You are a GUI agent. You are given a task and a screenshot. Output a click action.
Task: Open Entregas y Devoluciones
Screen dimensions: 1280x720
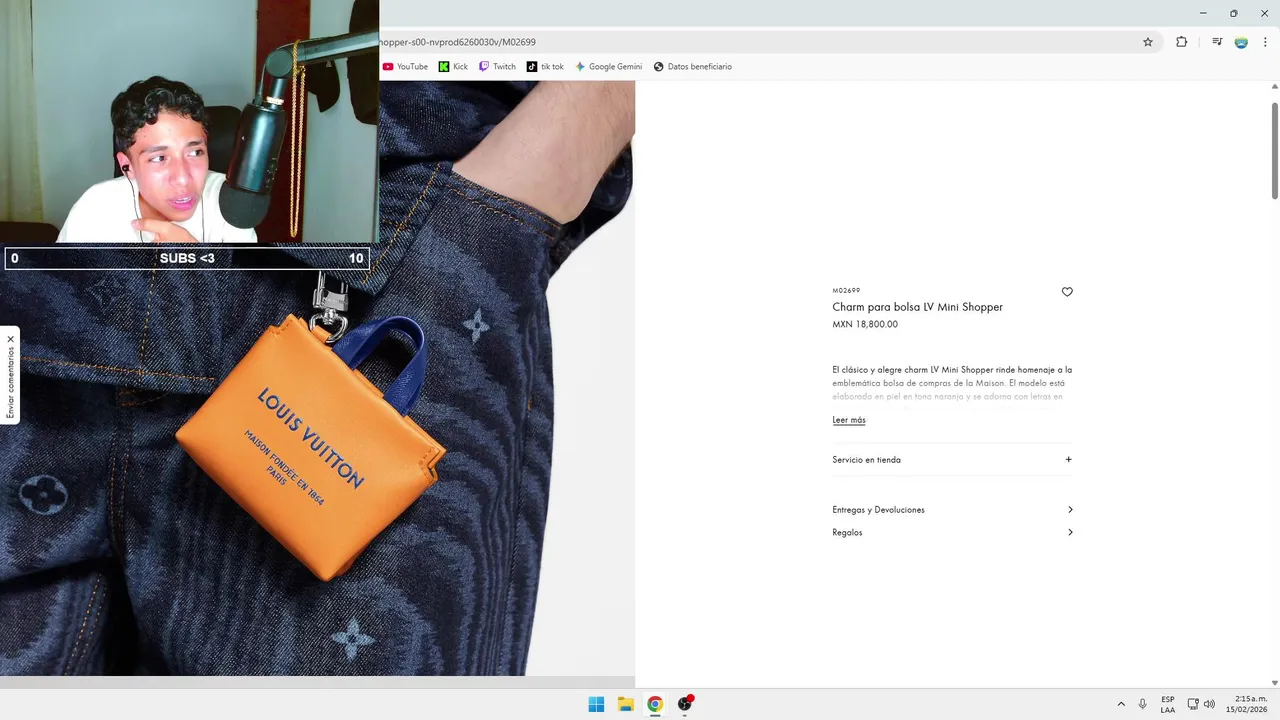point(952,510)
